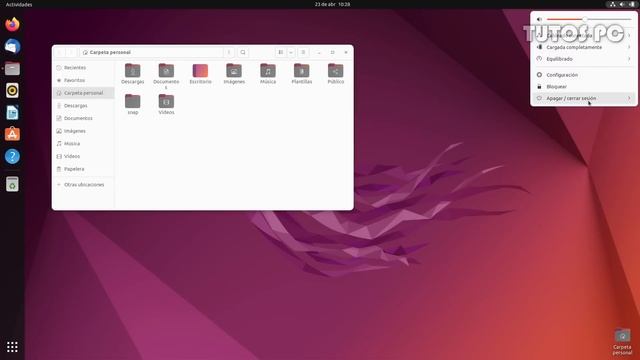Expand the Cargada completamente battery row
This screenshot has height=360, width=640.
click(x=584, y=47)
